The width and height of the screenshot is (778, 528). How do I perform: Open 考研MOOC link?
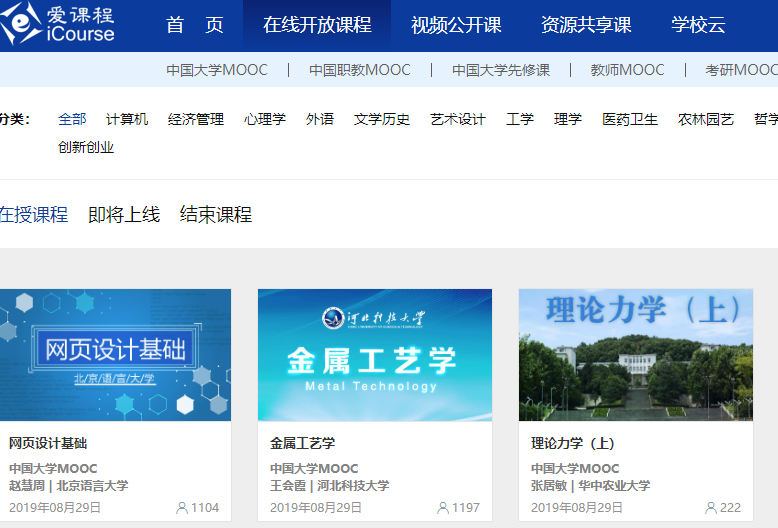742,70
